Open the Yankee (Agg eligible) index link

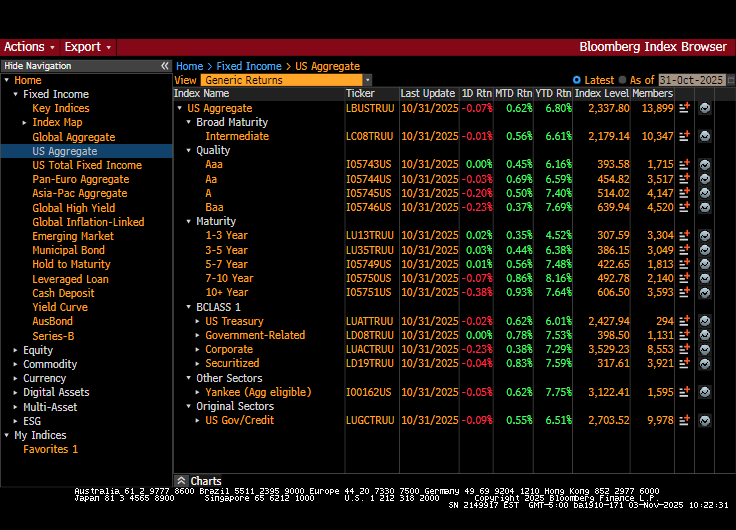pos(258,392)
